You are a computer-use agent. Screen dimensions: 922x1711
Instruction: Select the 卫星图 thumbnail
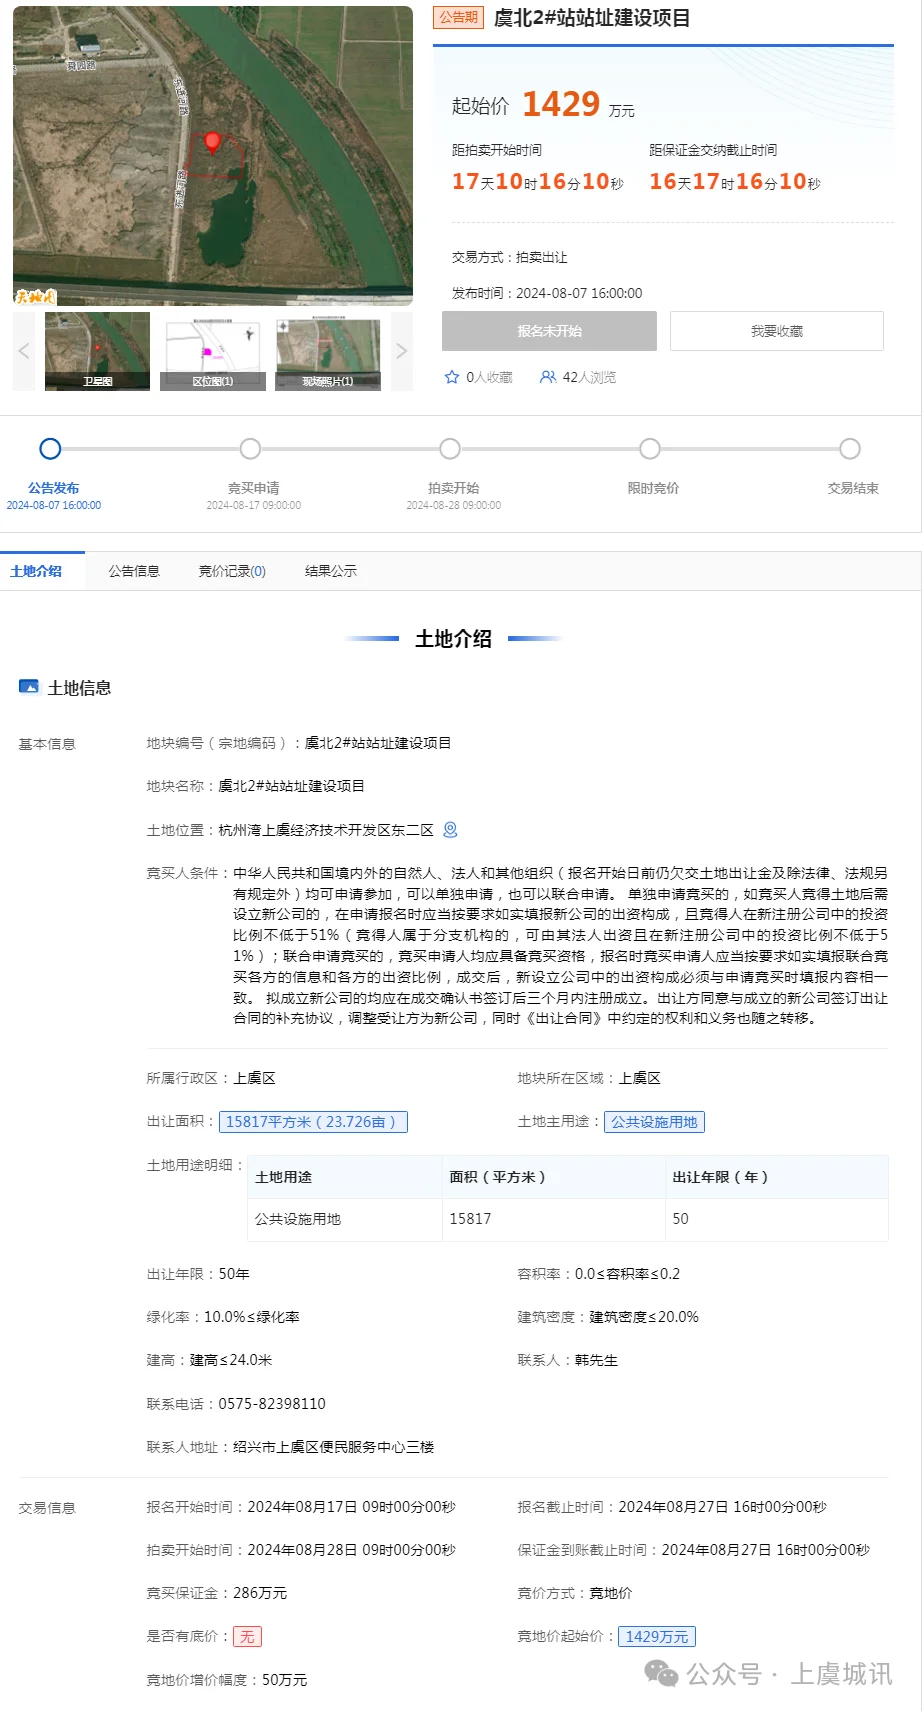click(x=97, y=351)
